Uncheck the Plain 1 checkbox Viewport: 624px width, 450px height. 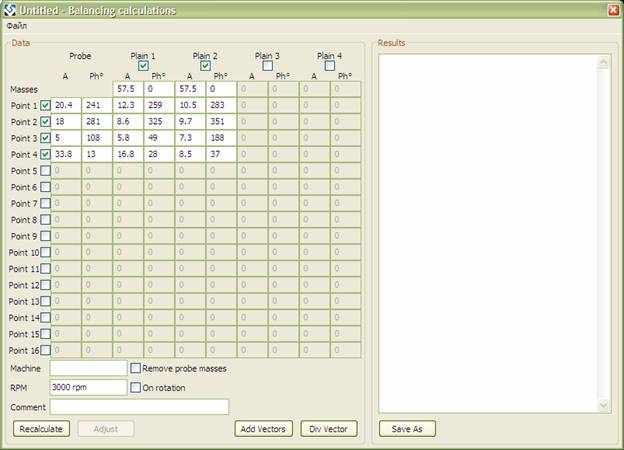[x=143, y=66]
